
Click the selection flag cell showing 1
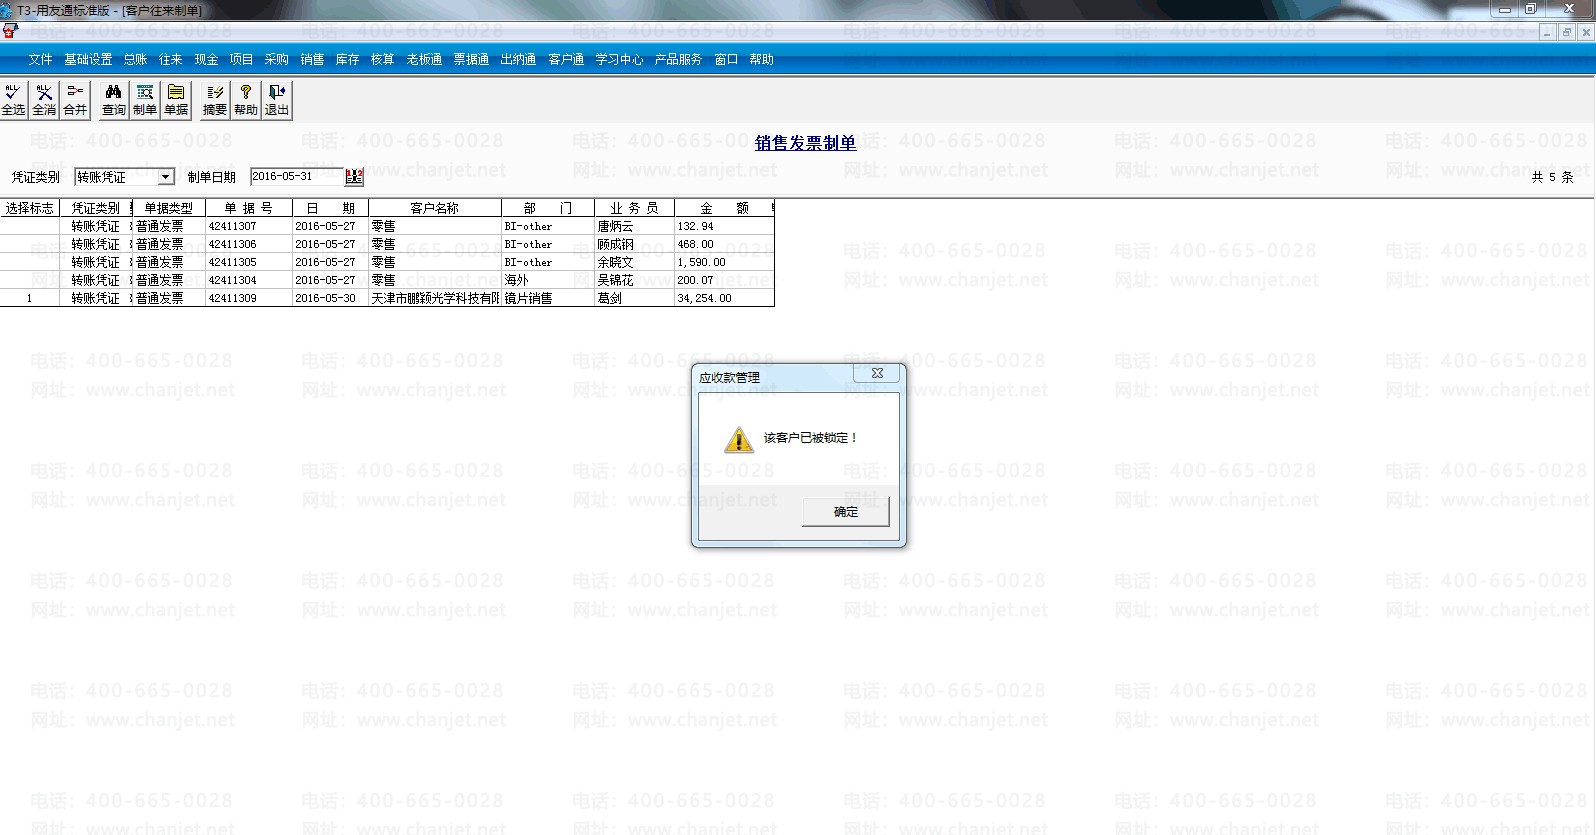29,298
